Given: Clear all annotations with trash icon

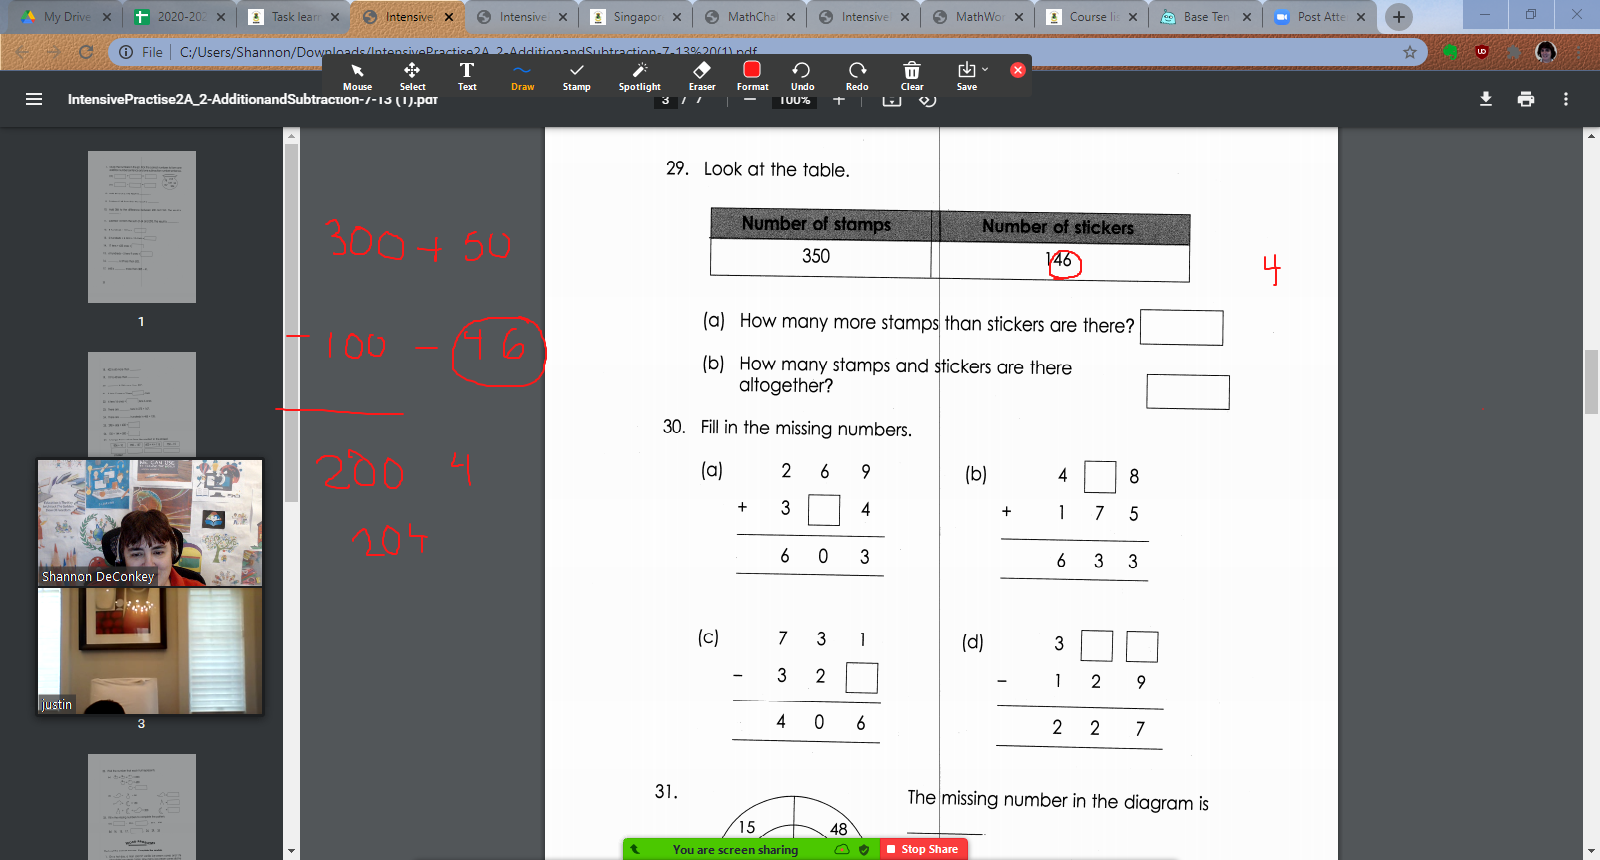Looking at the screenshot, I should [912, 76].
